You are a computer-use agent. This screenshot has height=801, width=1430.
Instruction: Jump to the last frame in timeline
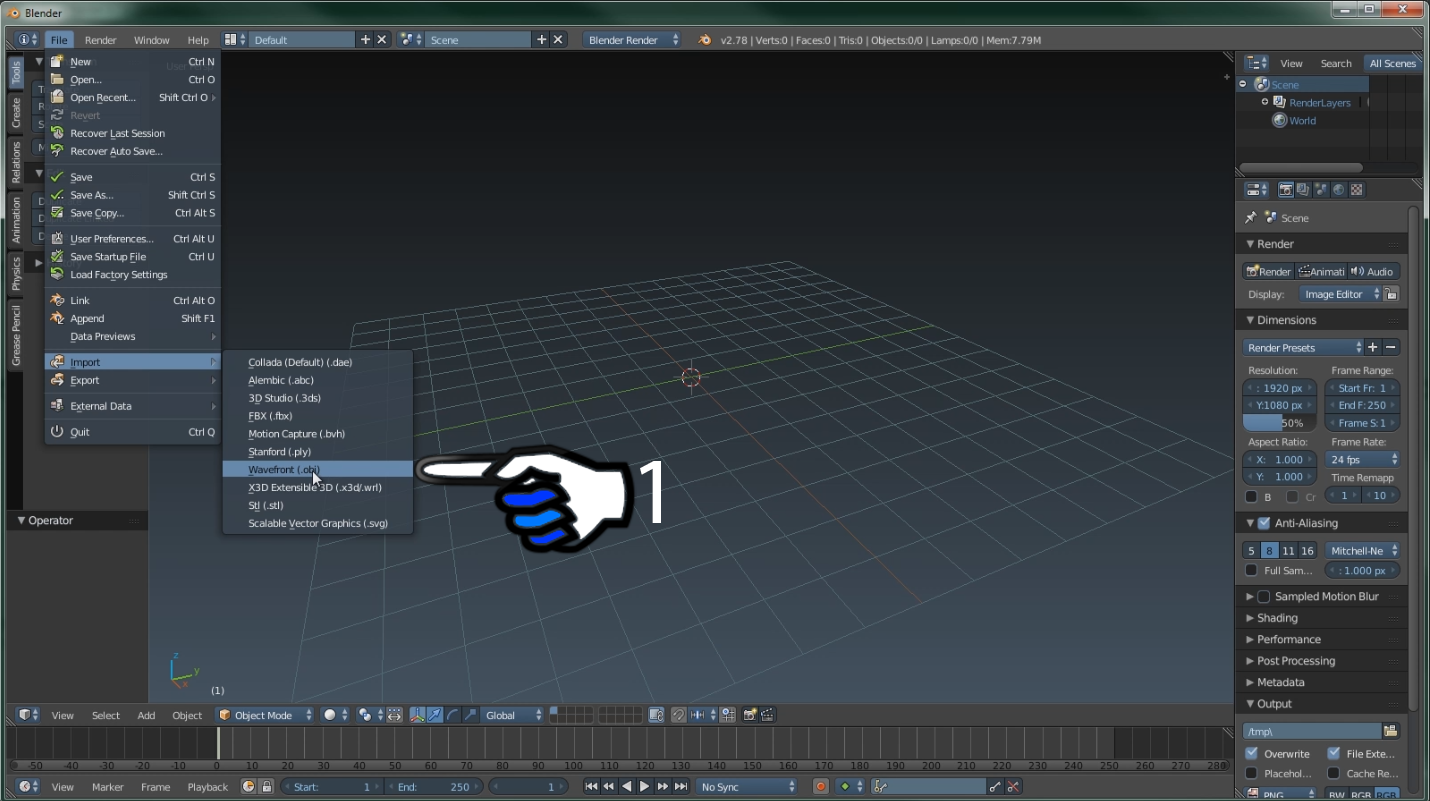pos(681,787)
